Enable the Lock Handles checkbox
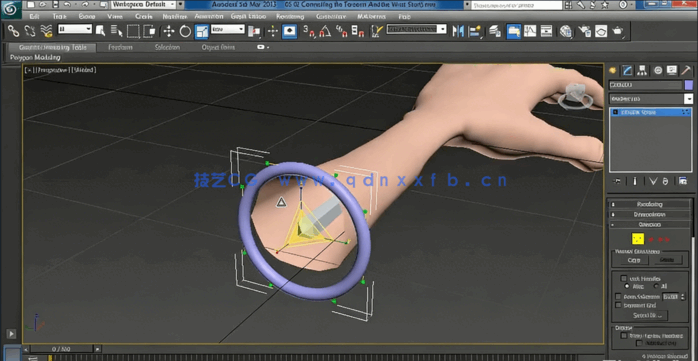This screenshot has width=698, height=361. pos(624,278)
